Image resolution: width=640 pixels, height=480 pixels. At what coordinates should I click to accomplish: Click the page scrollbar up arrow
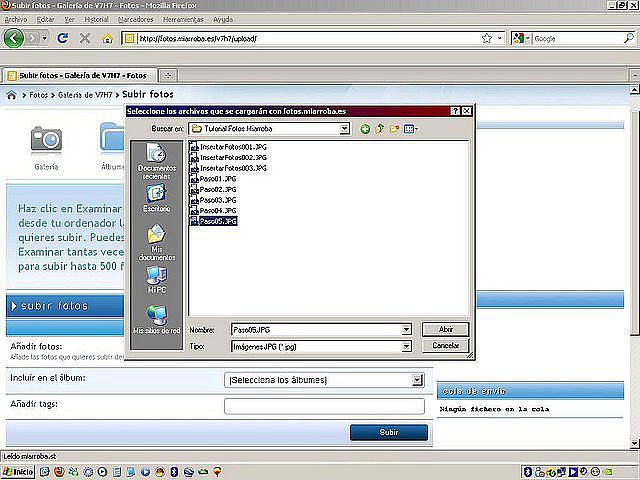click(x=635, y=89)
